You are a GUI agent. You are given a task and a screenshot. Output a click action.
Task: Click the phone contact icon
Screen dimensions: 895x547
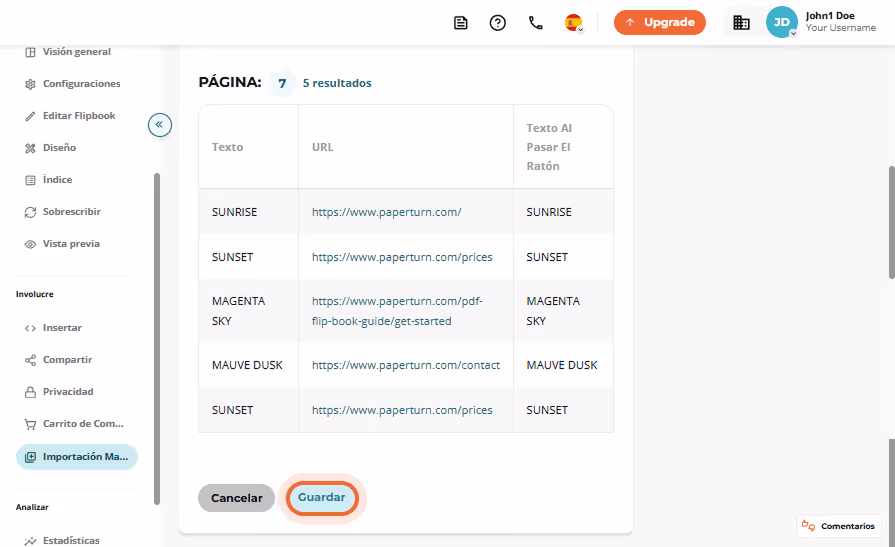535,23
